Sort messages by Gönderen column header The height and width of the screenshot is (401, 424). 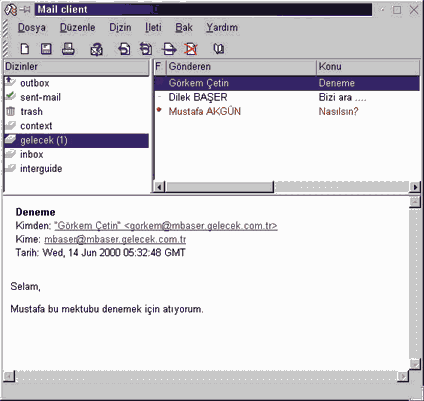(x=241, y=67)
